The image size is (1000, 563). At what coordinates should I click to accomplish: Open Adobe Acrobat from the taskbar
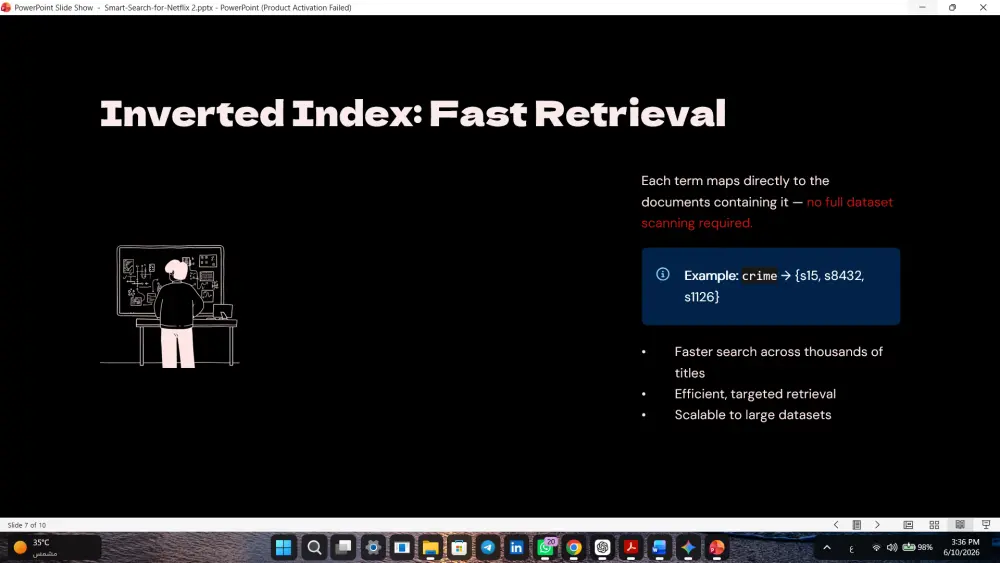pyautogui.click(x=631, y=547)
